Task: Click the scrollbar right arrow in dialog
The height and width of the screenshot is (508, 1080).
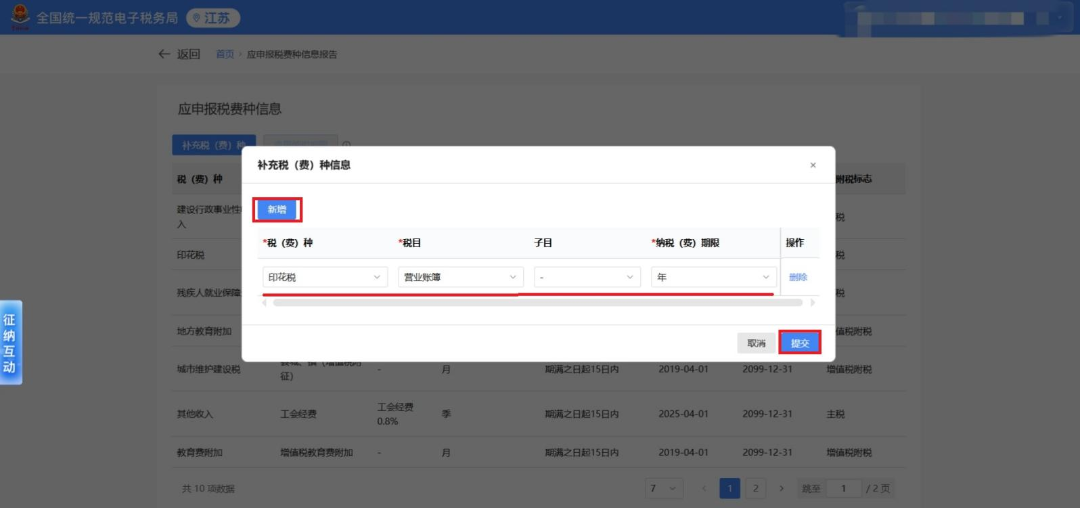Action: click(812, 302)
